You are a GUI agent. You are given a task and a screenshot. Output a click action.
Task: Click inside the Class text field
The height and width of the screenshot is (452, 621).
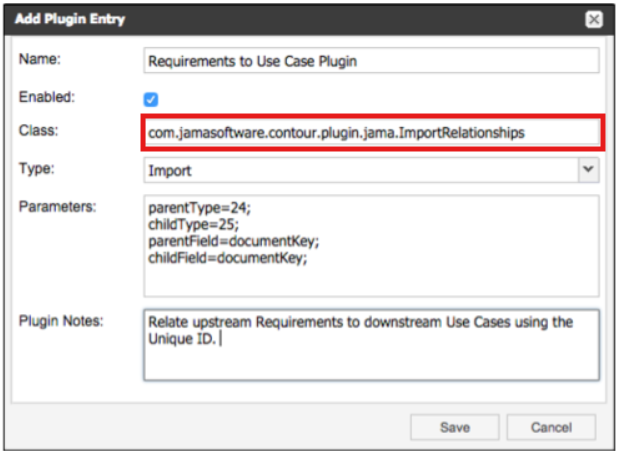[x=371, y=132]
